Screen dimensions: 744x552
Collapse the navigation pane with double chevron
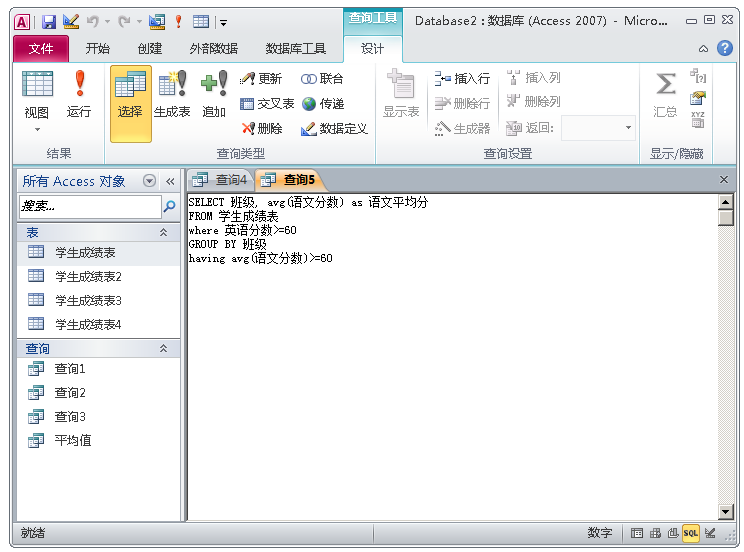click(x=170, y=181)
